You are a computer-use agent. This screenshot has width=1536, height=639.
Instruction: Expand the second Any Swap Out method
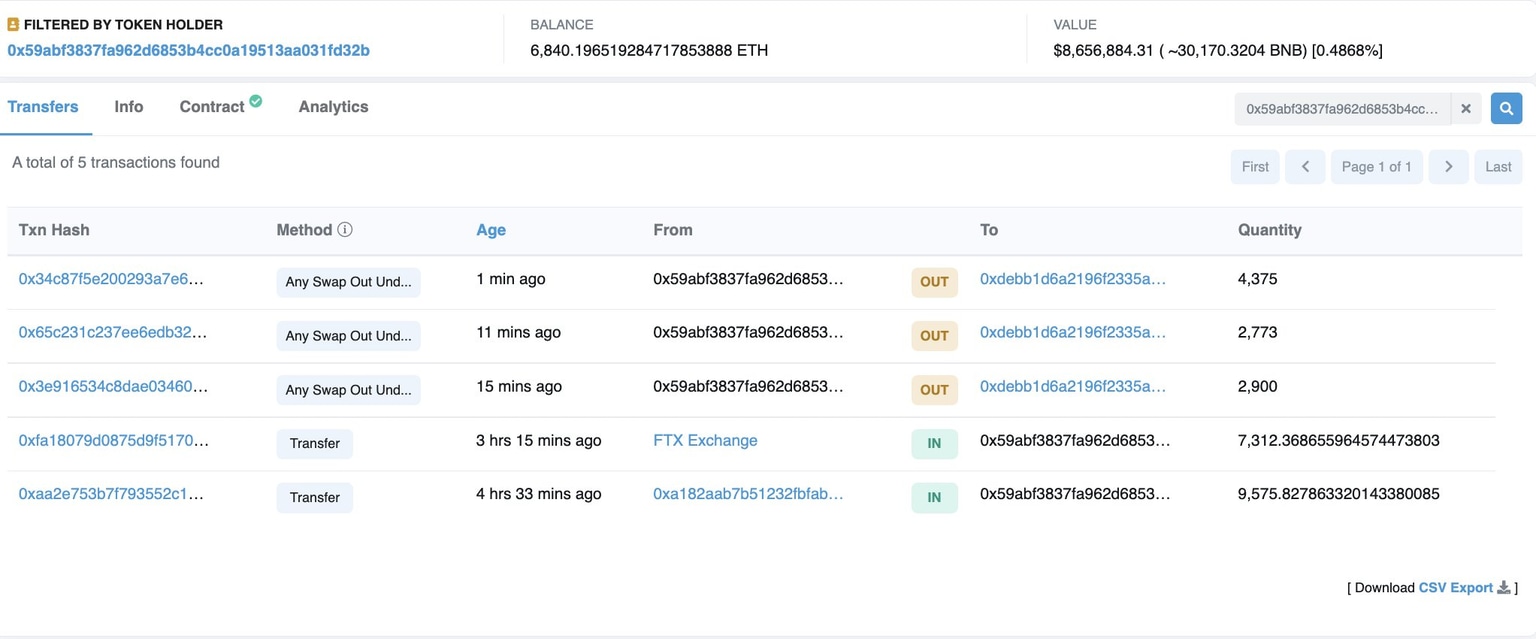[348, 335]
